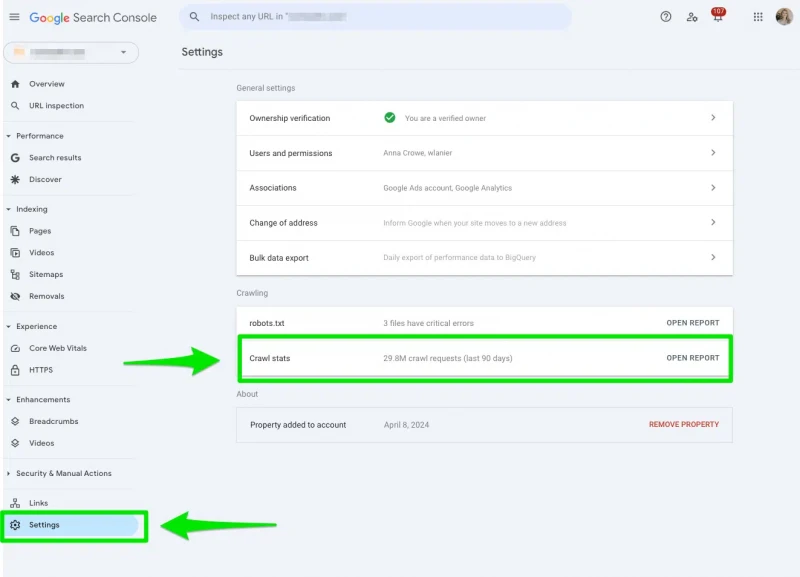Collapse the Performance section
This screenshot has height=577, width=800.
8,136
